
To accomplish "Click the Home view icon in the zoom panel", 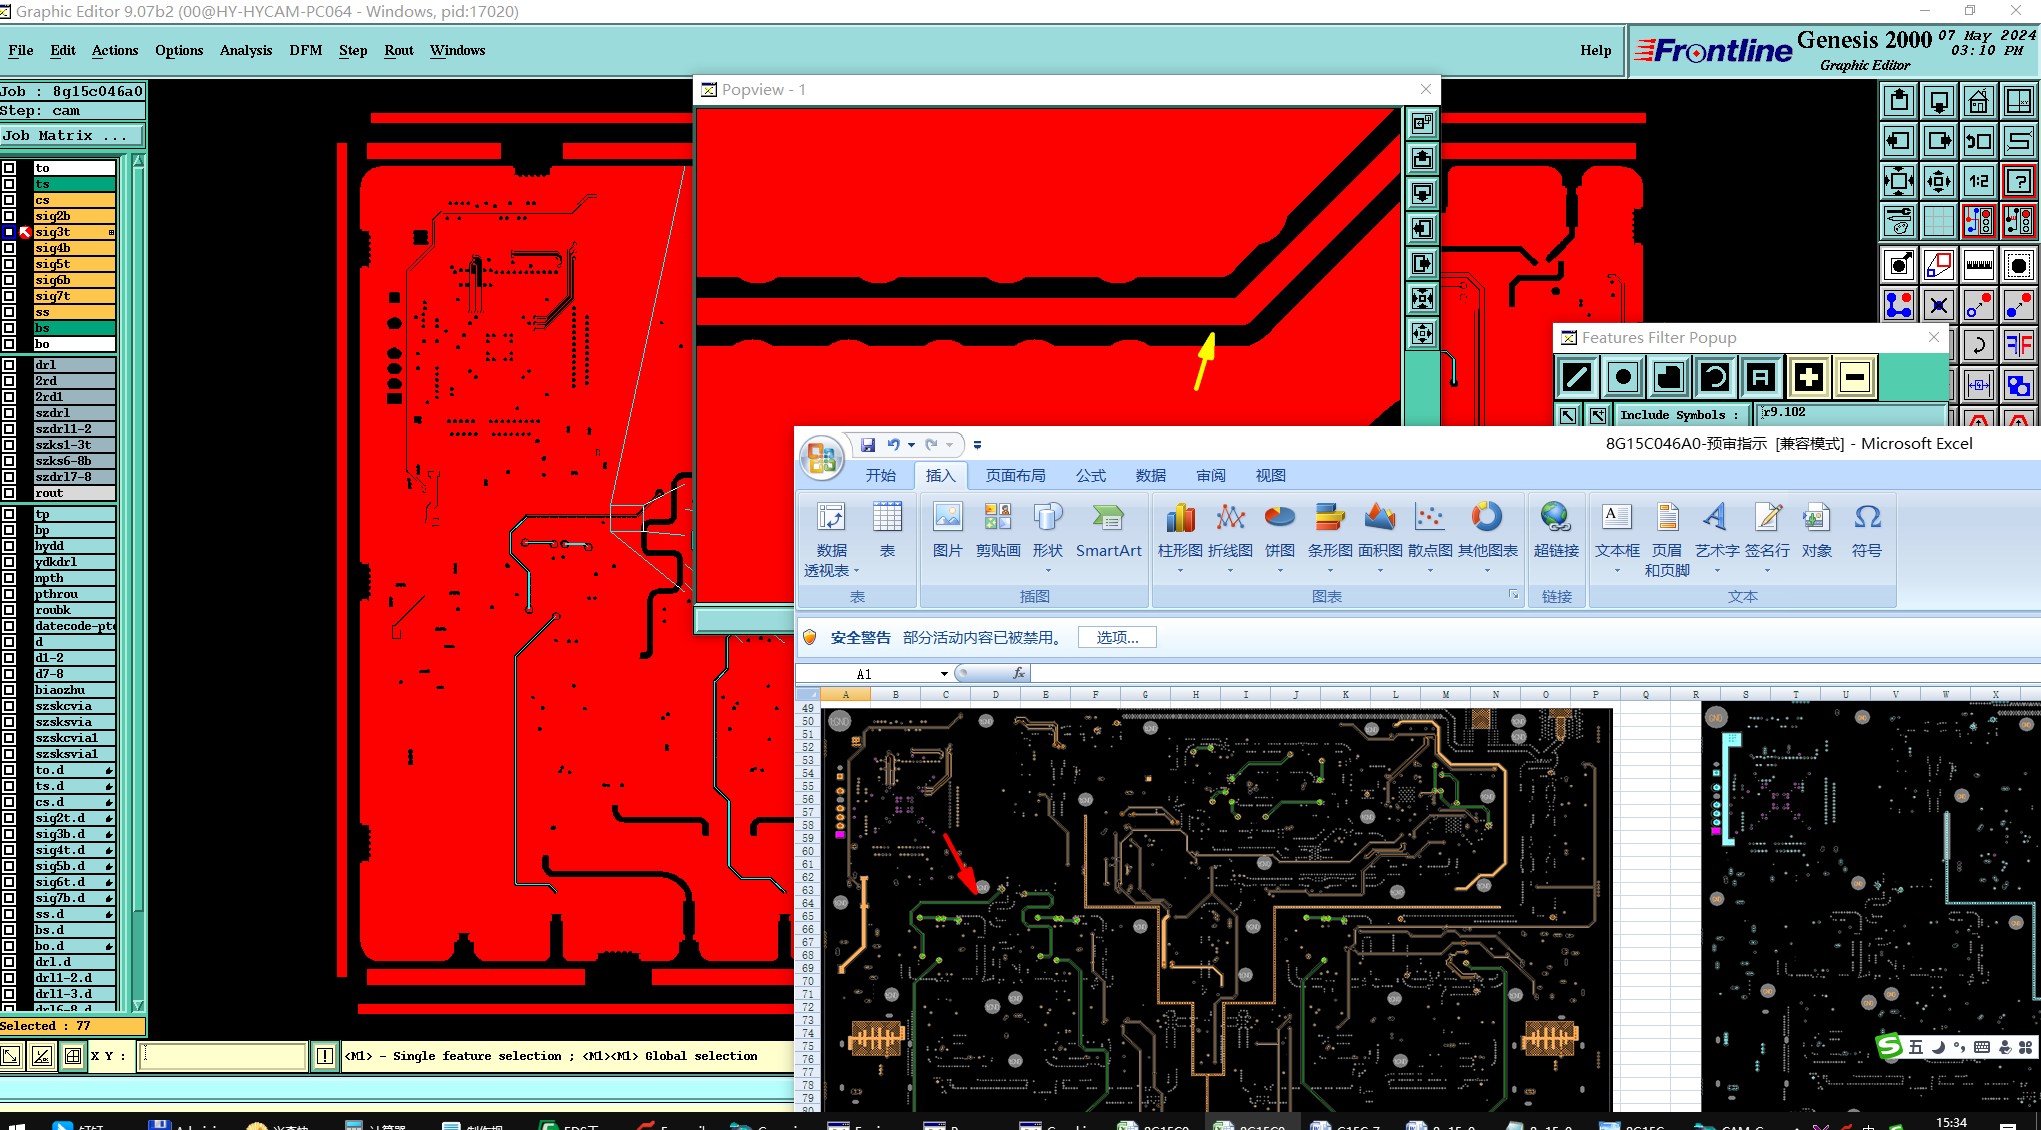I will coord(1978,101).
